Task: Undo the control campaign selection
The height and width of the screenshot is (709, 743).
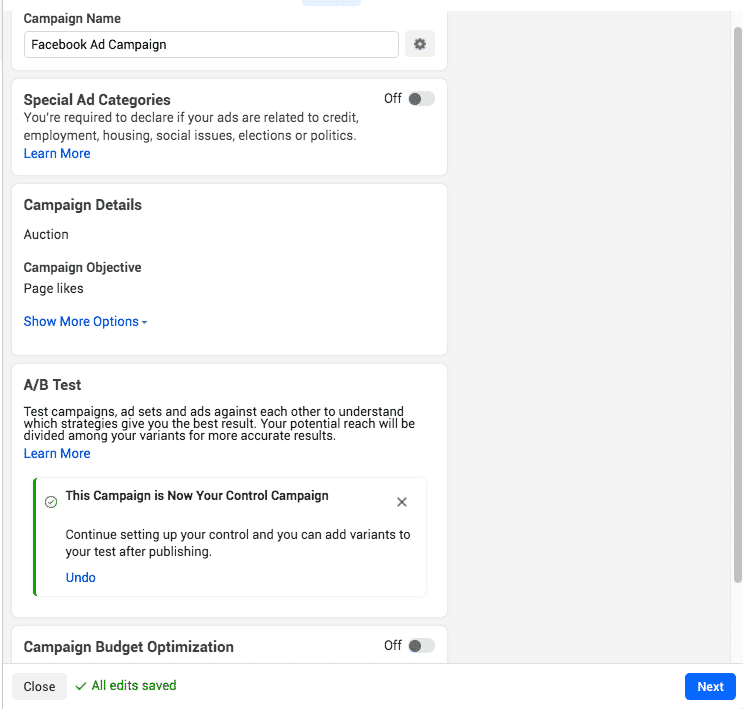Action: point(81,578)
